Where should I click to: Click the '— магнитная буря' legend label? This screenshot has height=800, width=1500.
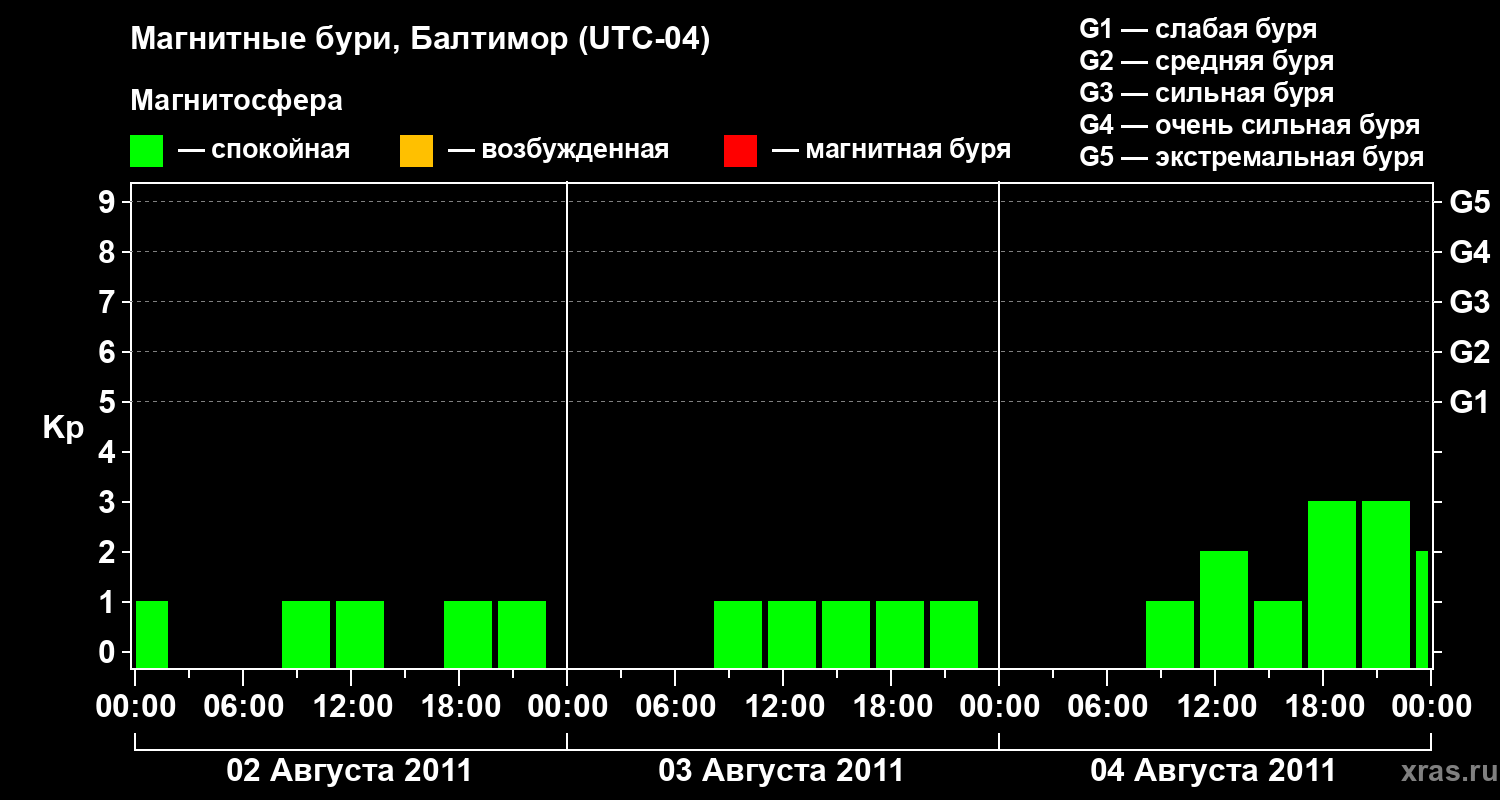892,150
